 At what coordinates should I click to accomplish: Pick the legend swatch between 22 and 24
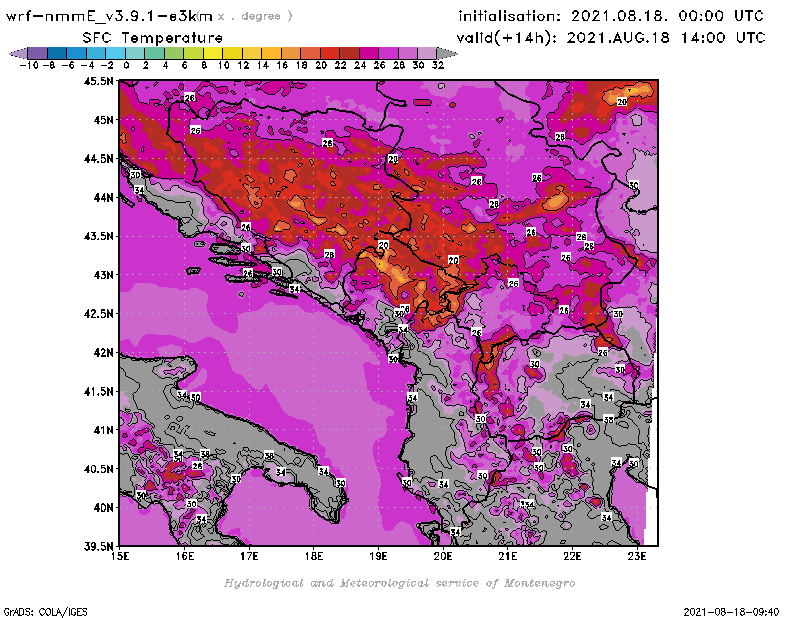[x=349, y=53]
